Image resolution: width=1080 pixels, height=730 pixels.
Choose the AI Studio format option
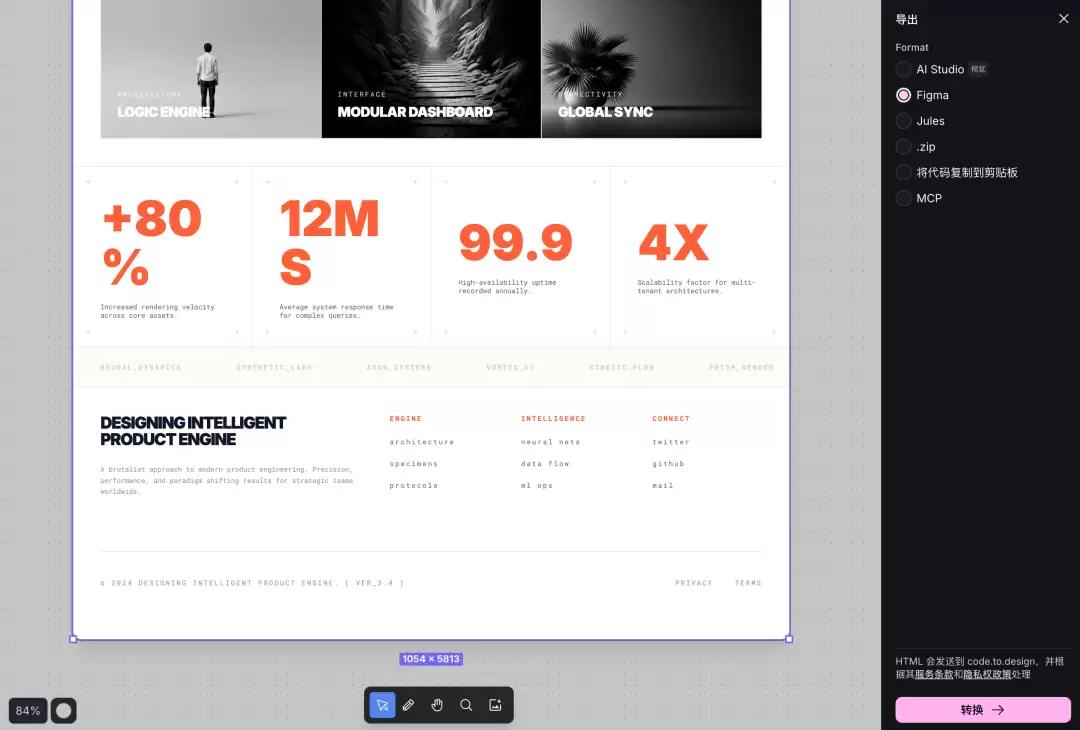903,69
